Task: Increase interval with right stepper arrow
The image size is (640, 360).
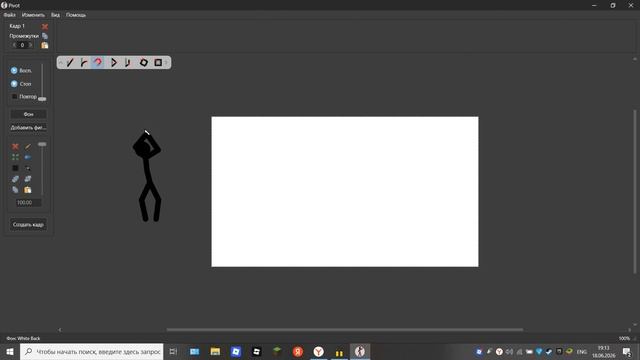Action: (x=31, y=45)
